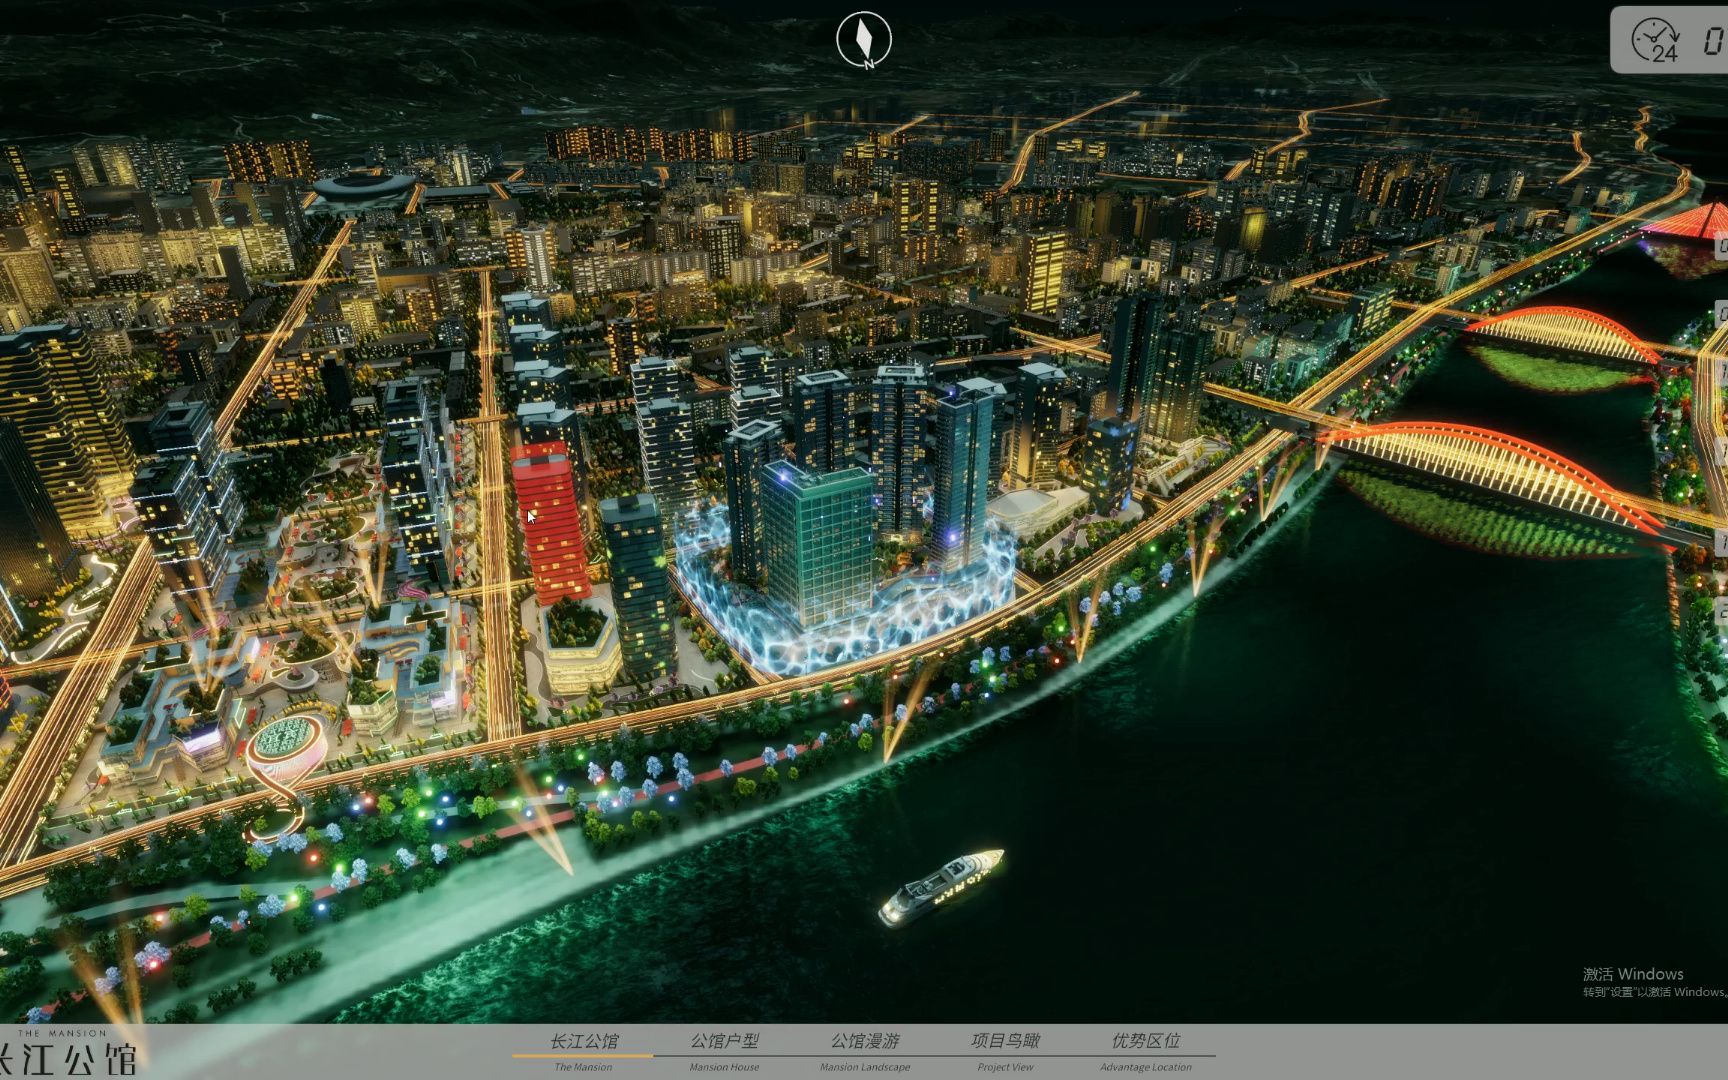Click the digital time readout beside the clock icon

pyautogui.click(x=1714, y=42)
